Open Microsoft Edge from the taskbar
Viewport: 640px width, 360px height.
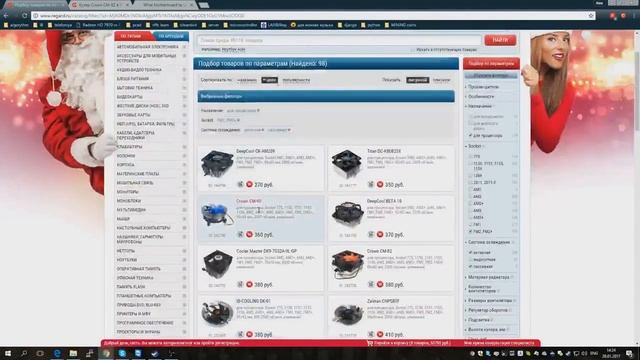[57, 353]
